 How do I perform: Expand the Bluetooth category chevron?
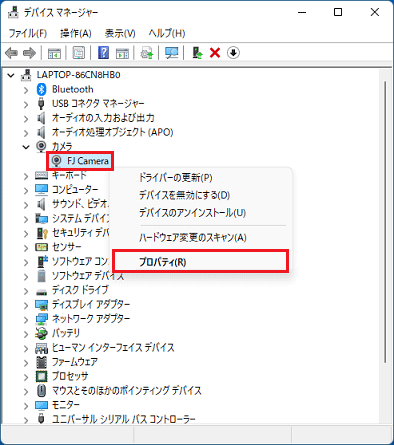point(26,90)
